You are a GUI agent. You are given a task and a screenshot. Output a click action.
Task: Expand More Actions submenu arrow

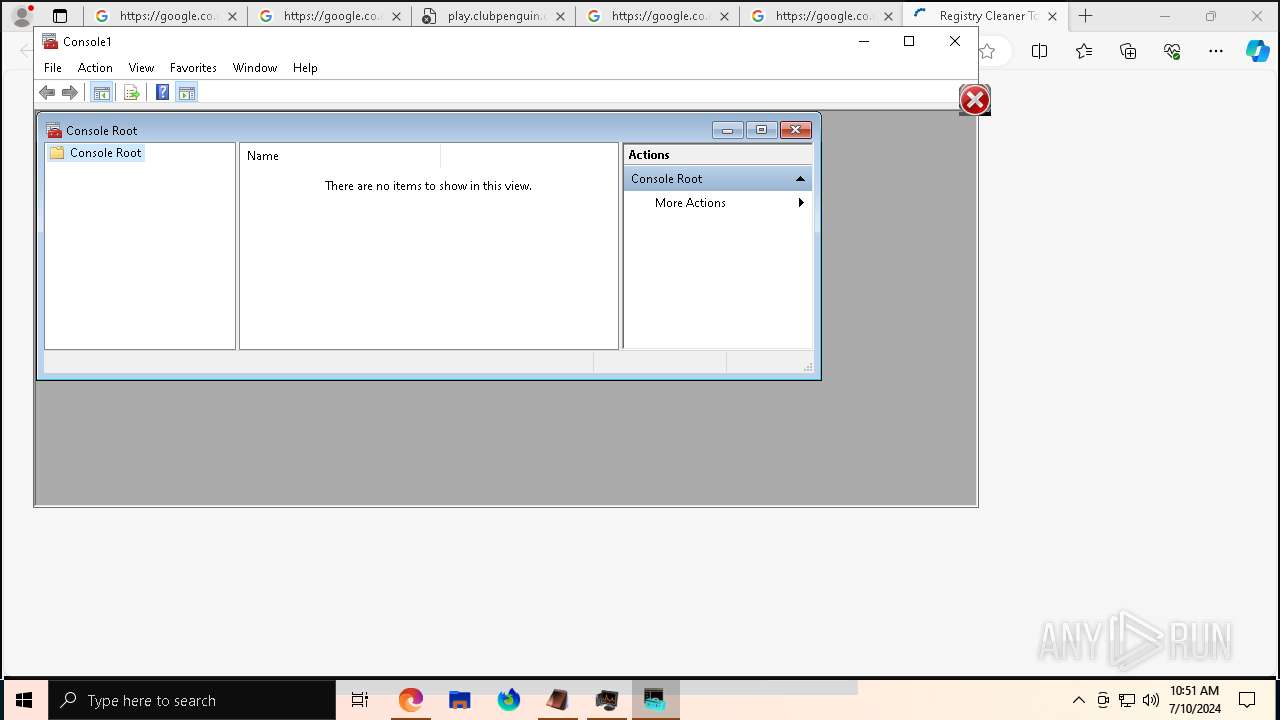pyautogui.click(x=801, y=203)
